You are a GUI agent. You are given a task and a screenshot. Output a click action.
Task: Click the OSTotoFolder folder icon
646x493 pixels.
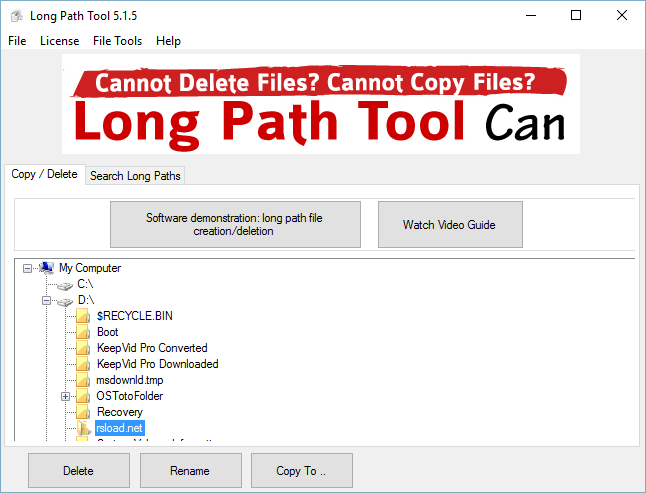(83, 396)
